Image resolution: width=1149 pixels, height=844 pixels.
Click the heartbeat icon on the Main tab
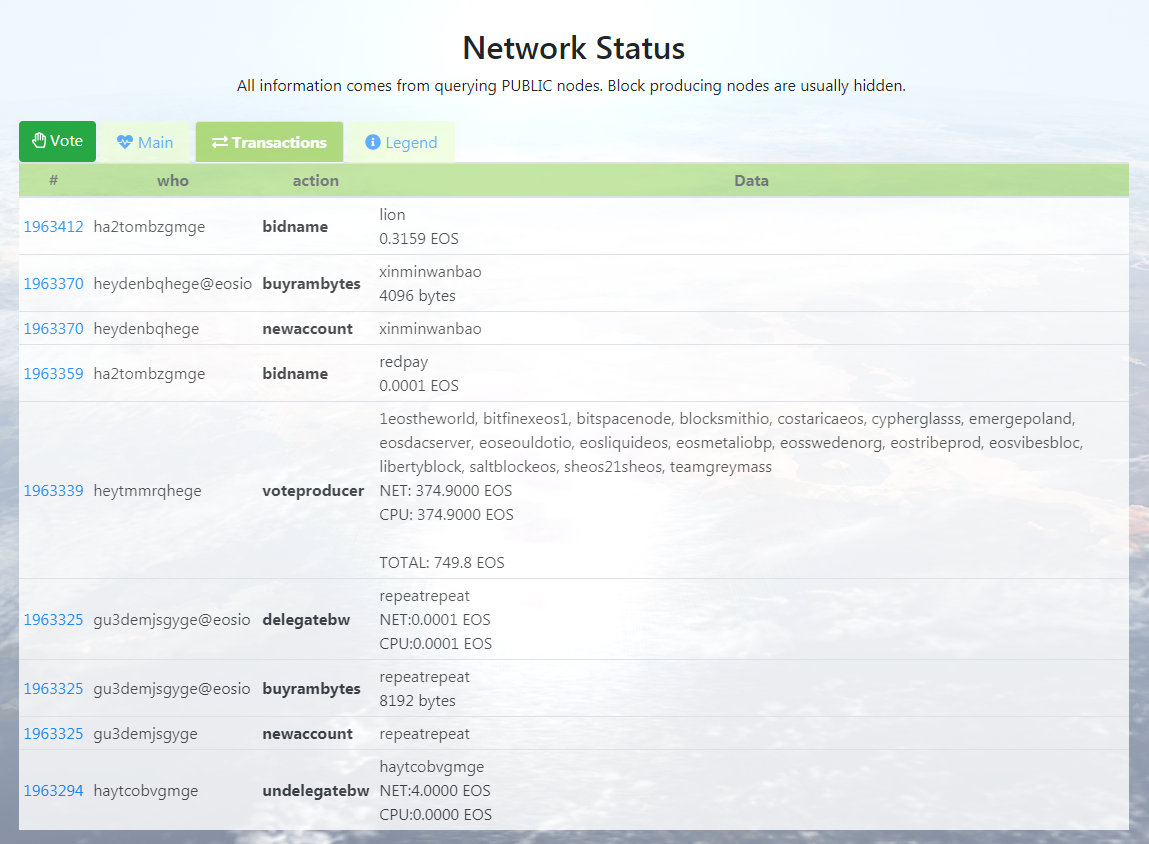pyautogui.click(x=124, y=142)
